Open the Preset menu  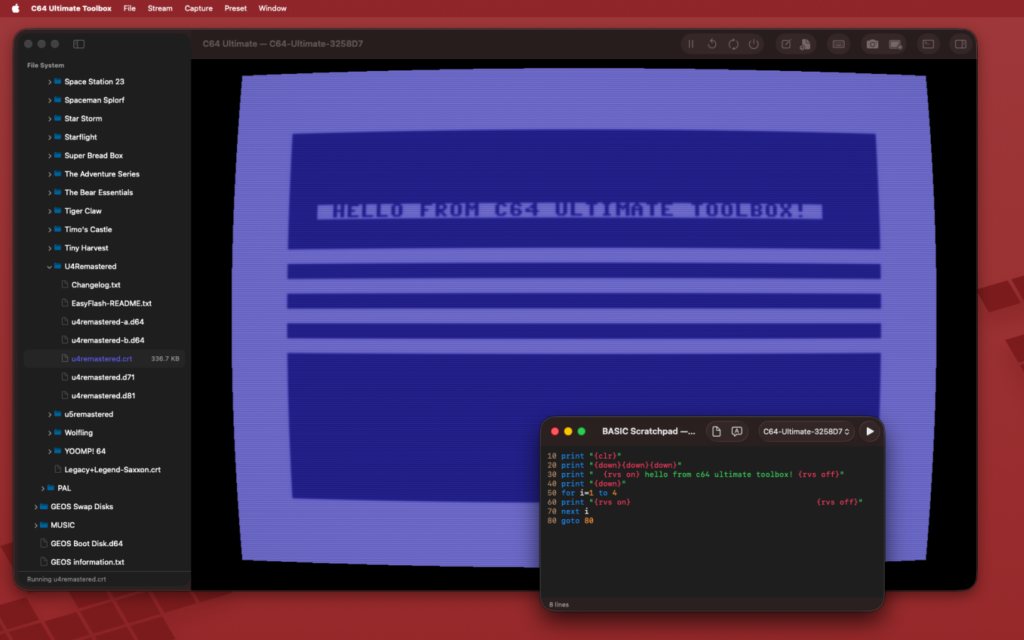point(236,8)
